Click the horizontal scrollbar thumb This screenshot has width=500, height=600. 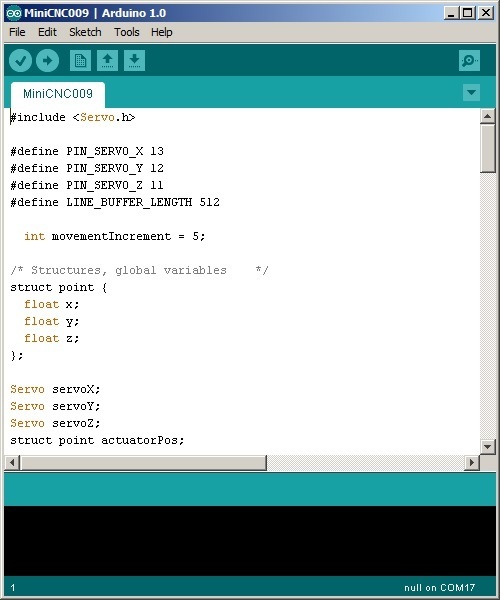[143, 463]
